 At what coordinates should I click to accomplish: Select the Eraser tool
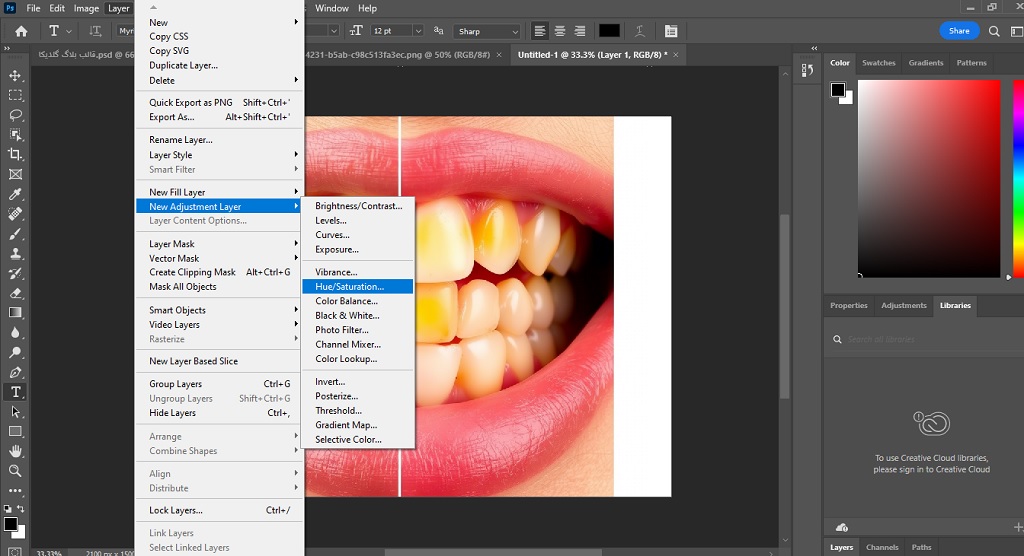tap(16, 293)
